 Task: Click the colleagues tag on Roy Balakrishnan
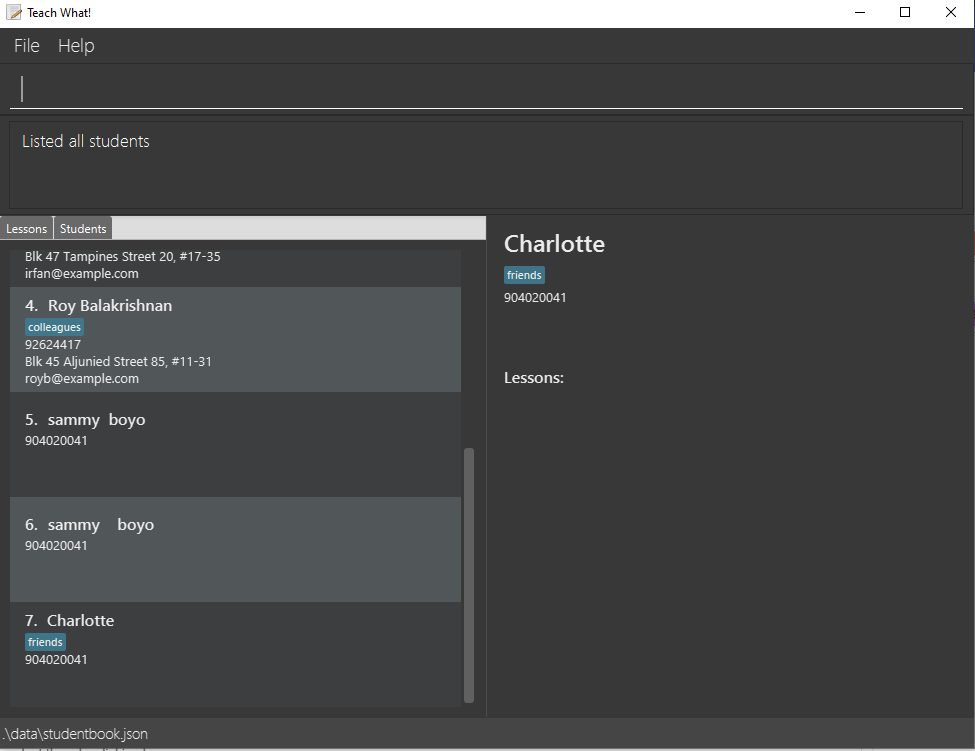pyautogui.click(x=54, y=327)
